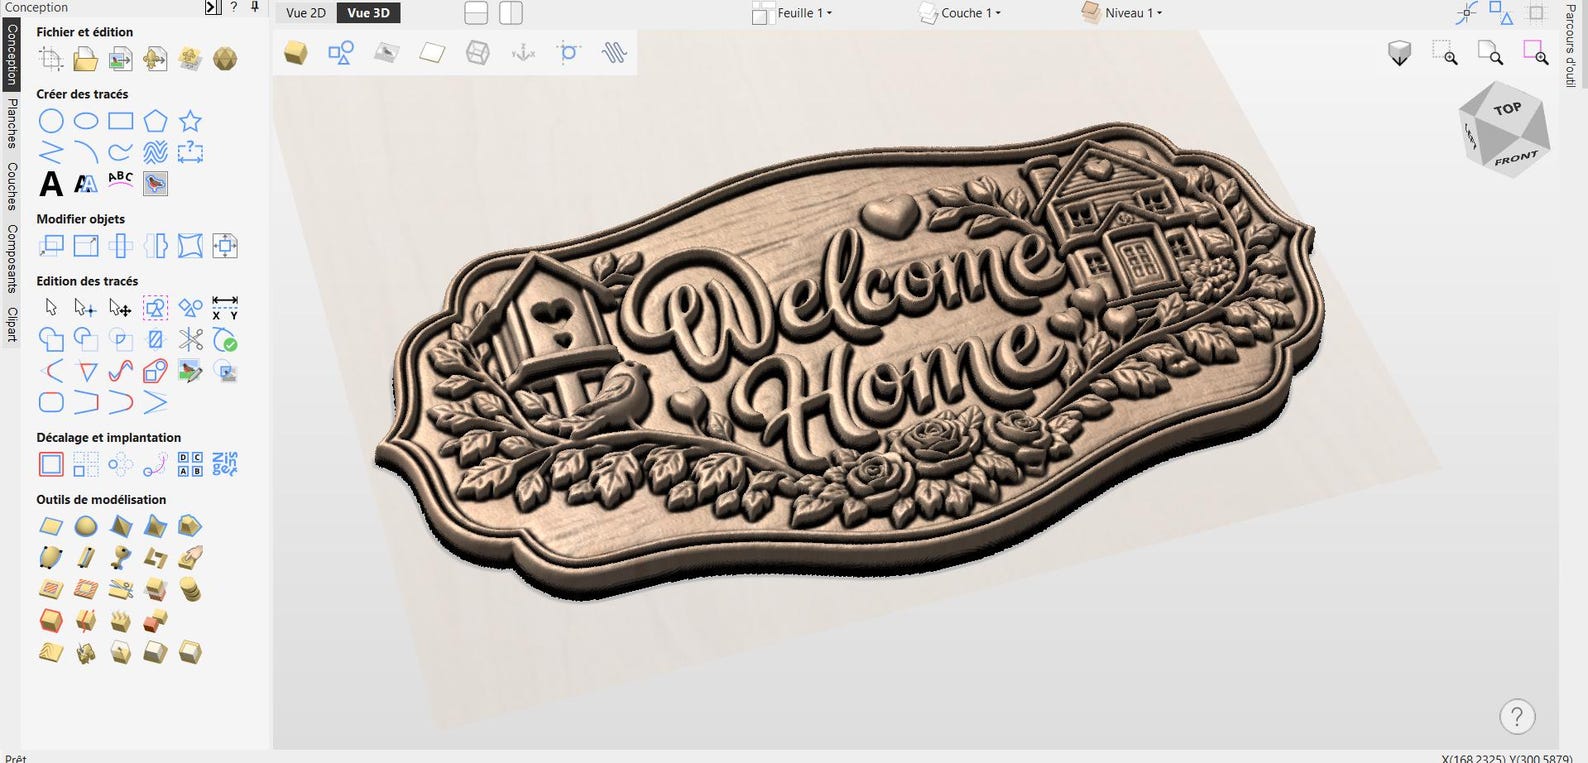Click the round help button in 3D view
This screenshot has width=1588, height=763.
[1517, 716]
